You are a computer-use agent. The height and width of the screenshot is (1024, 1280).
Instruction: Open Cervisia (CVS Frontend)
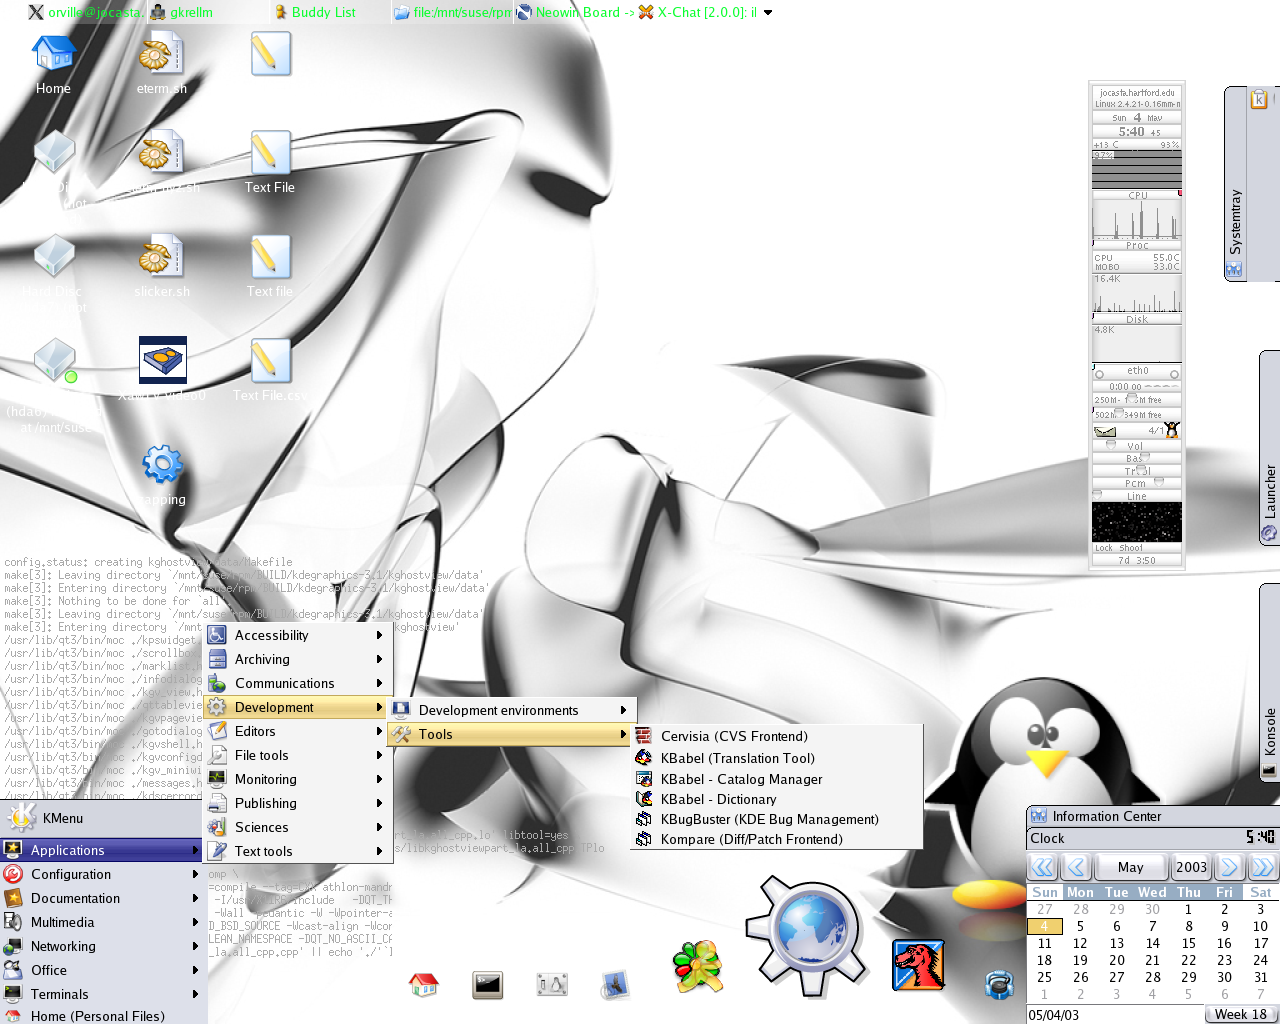tap(776, 736)
